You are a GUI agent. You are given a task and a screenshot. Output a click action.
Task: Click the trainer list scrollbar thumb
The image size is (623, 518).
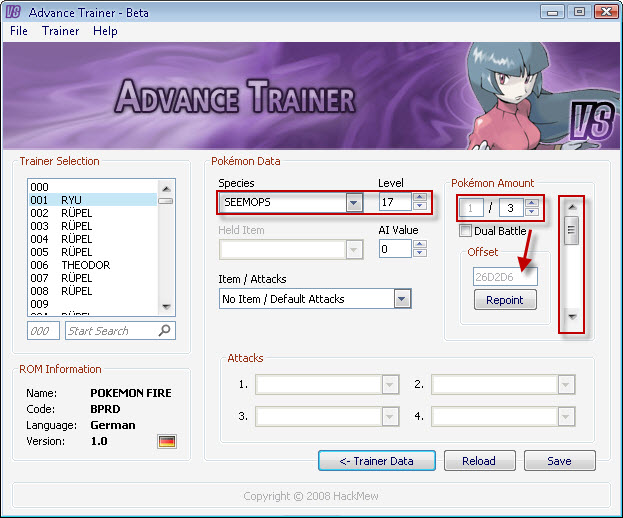click(166, 201)
